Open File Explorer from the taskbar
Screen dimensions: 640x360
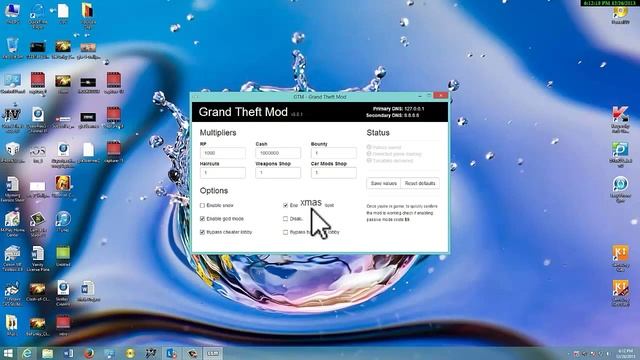pos(47,353)
